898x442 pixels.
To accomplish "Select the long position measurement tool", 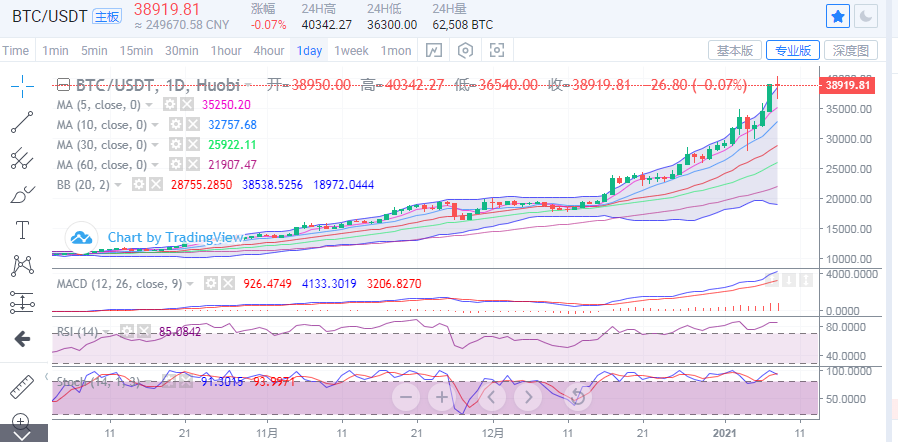I will (22, 302).
